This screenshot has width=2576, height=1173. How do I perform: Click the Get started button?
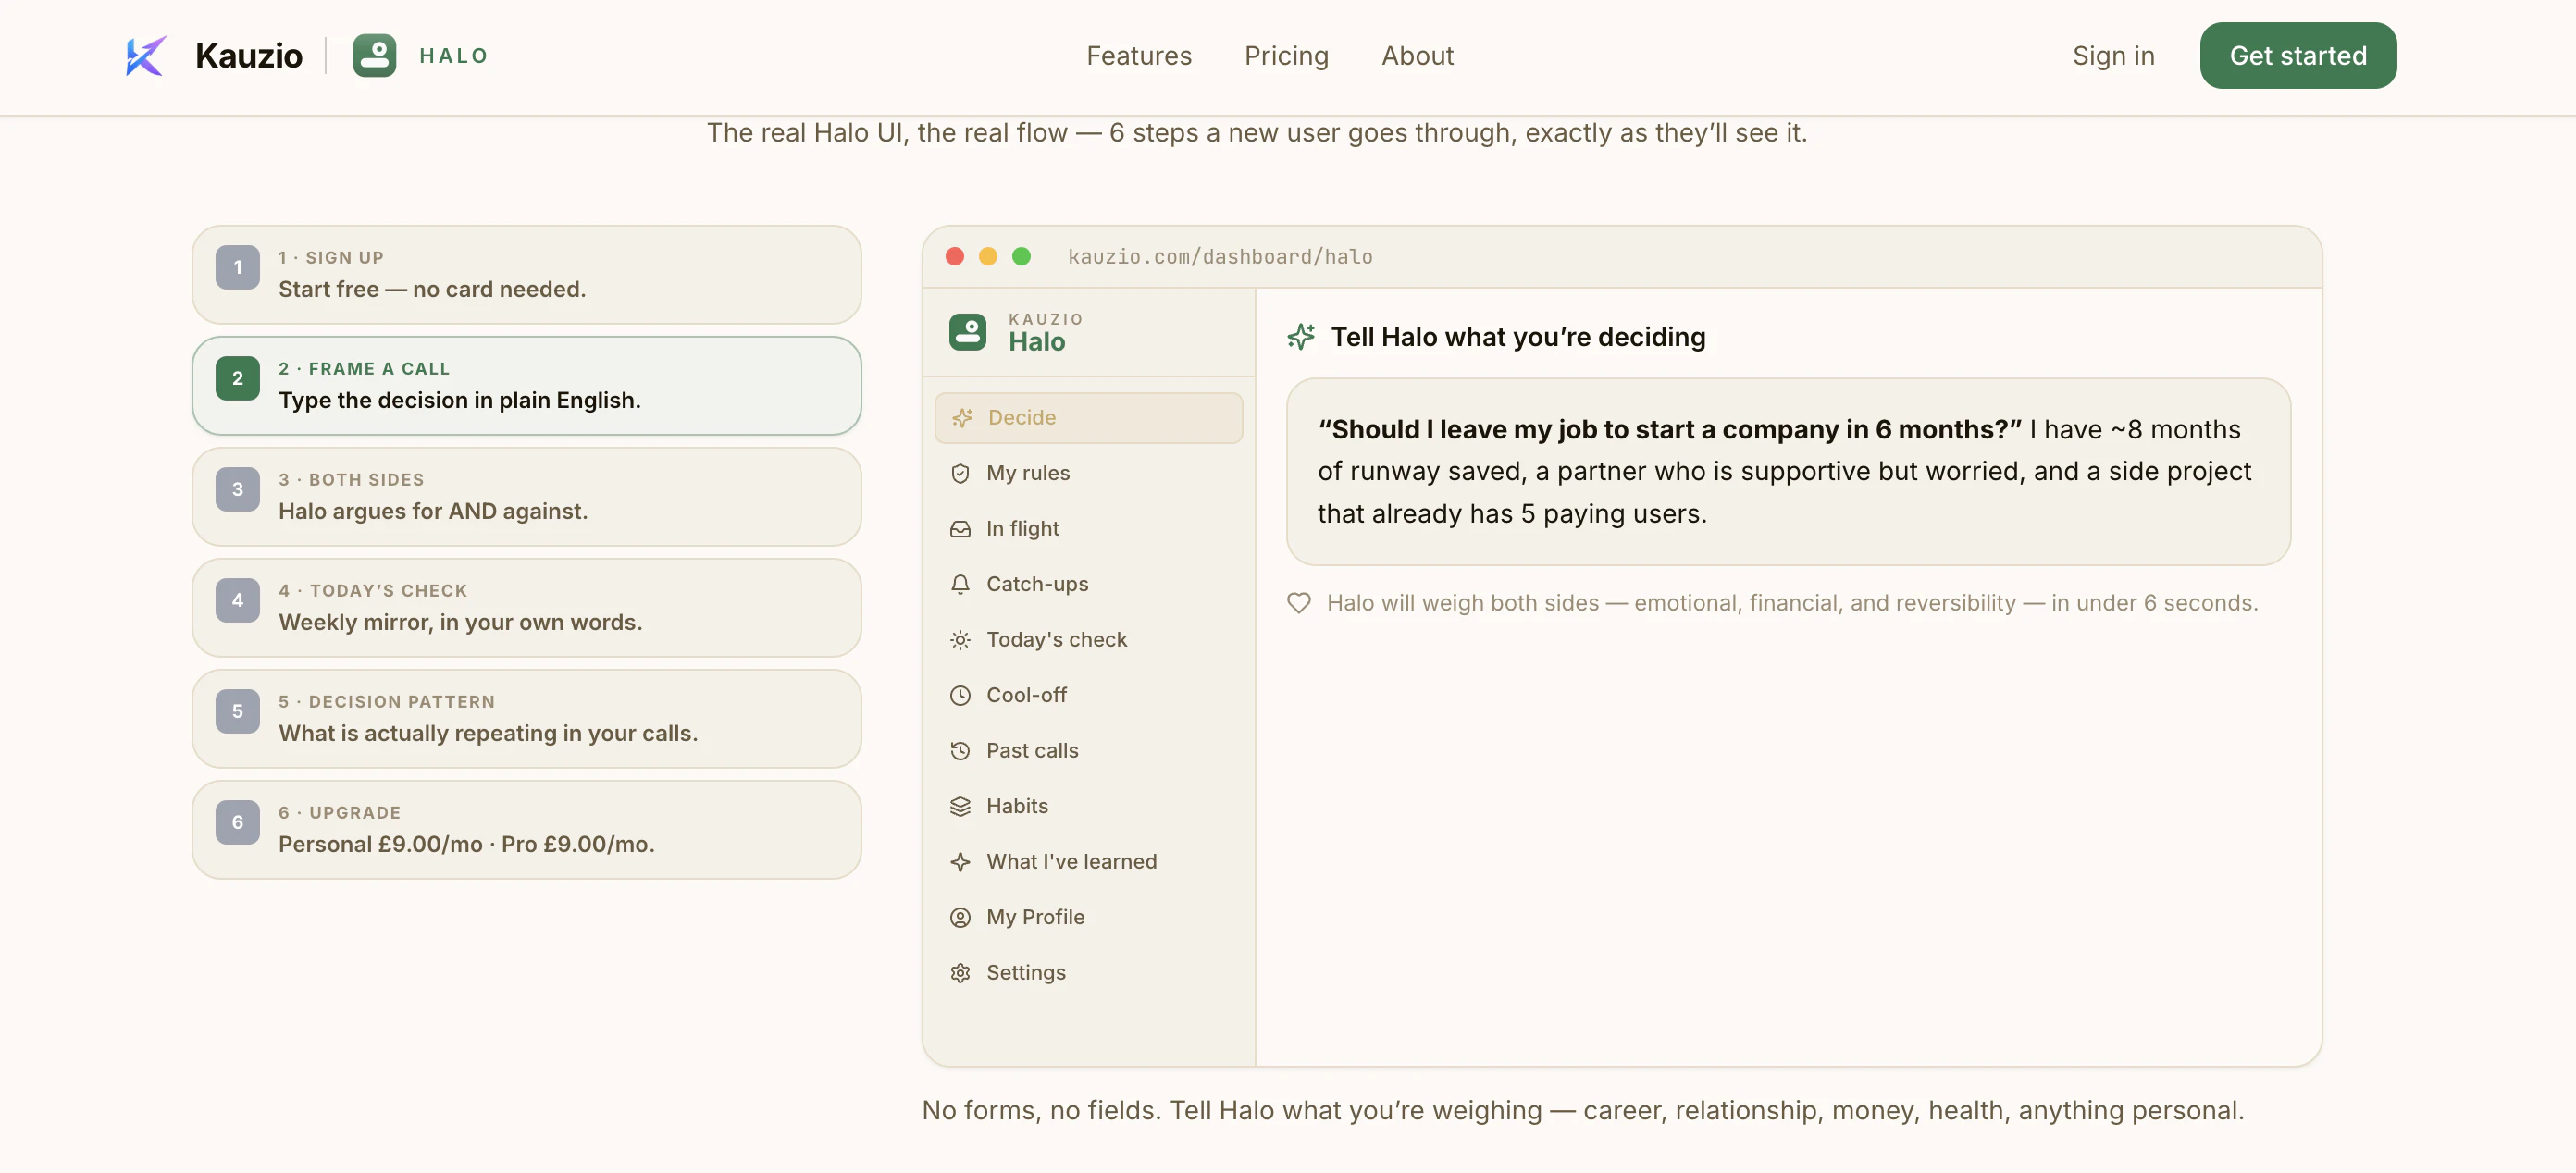2297,56
